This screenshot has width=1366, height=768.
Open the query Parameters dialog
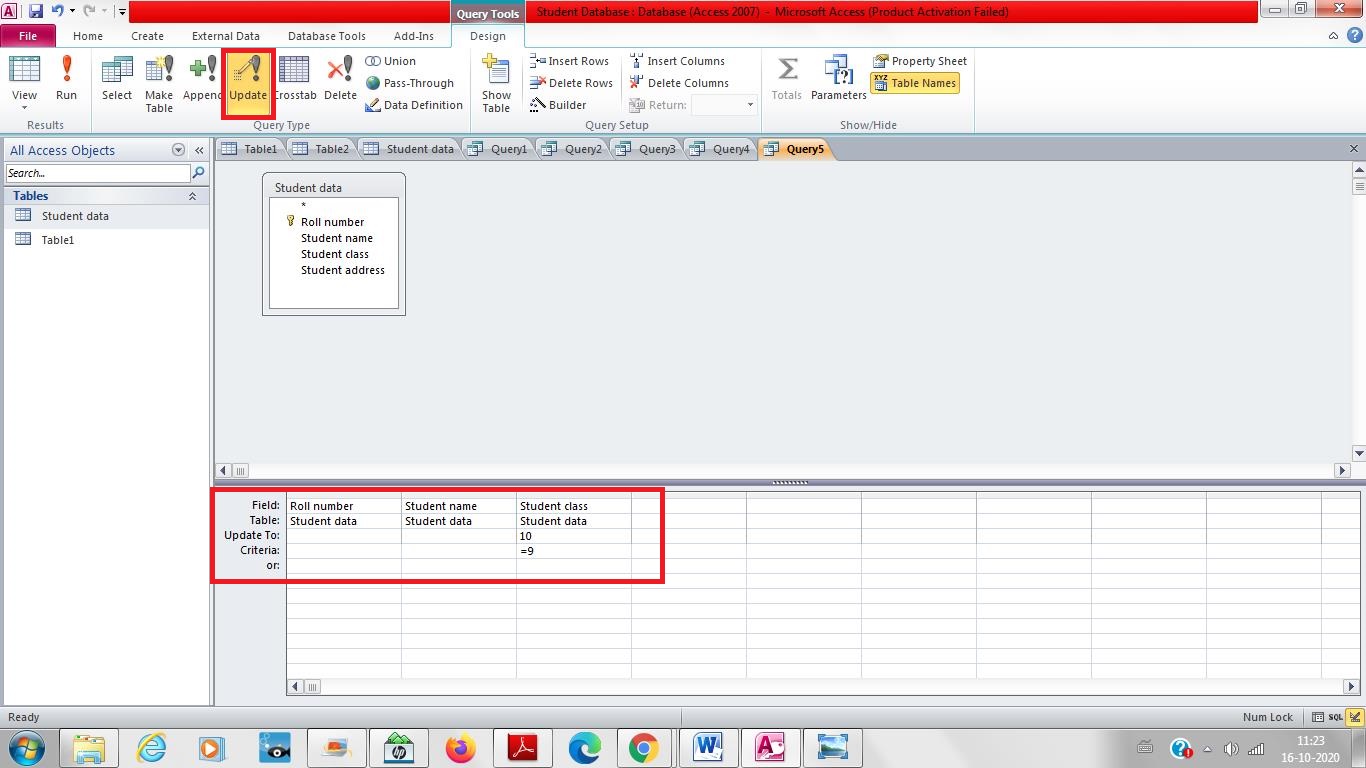tap(838, 79)
